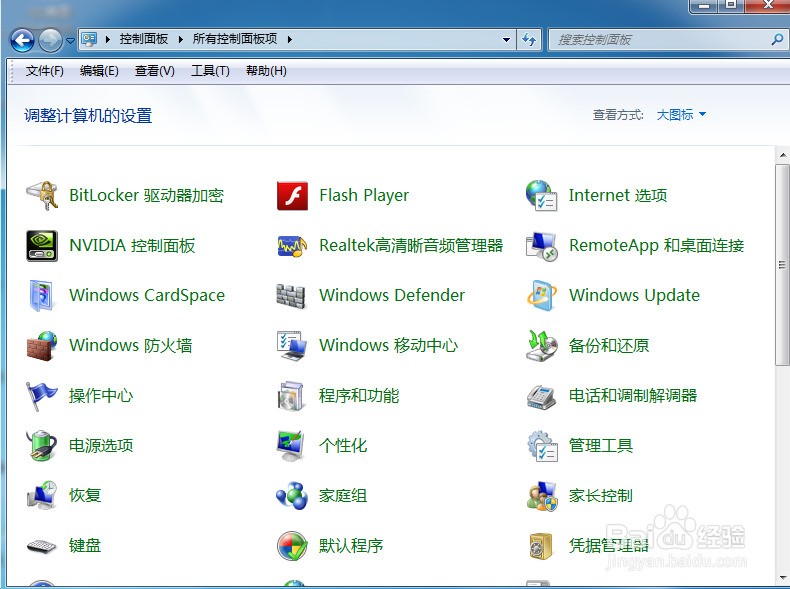This screenshot has height=589, width=790.
Task: Open the 帮助(H) menu
Action: coord(266,71)
